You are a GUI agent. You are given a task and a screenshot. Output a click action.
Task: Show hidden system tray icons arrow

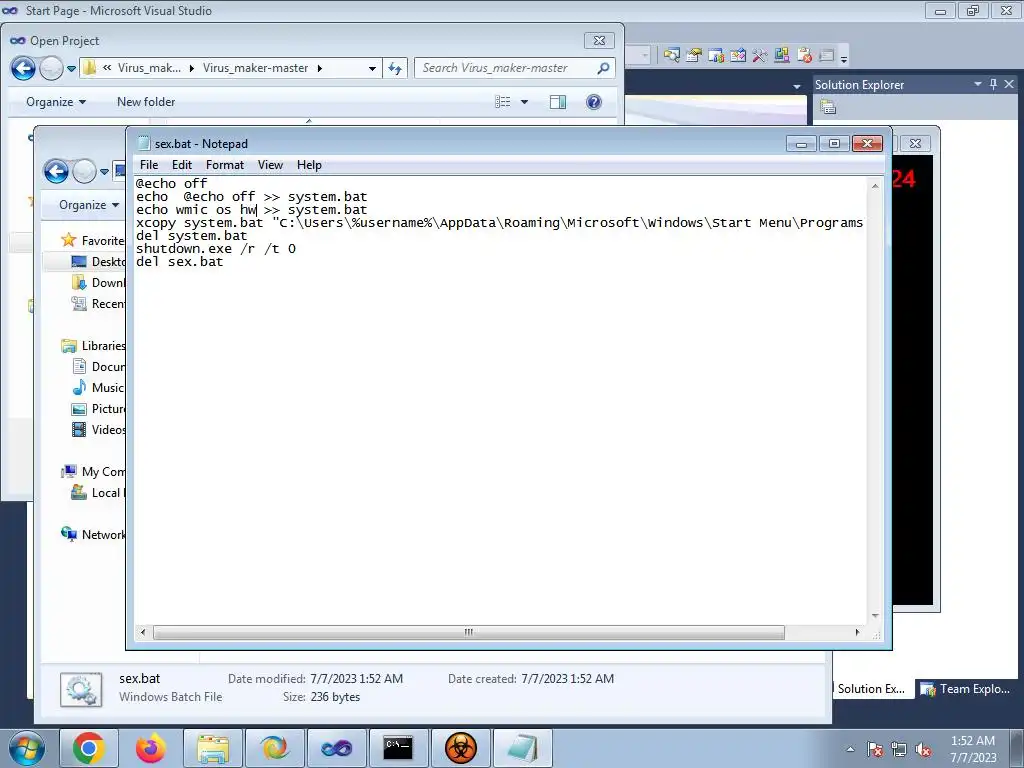tap(850, 749)
